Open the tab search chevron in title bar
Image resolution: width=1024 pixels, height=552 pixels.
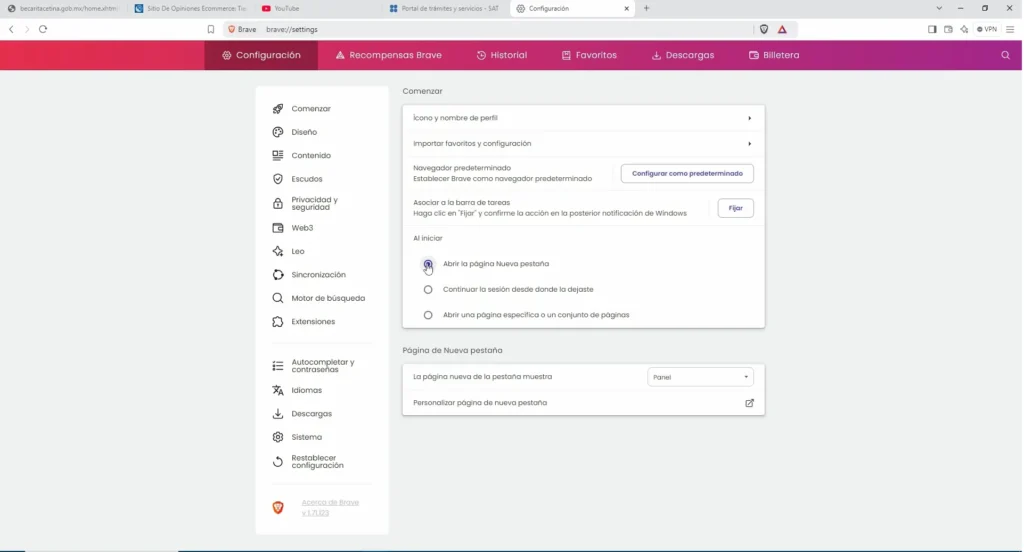tap(939, 8)
